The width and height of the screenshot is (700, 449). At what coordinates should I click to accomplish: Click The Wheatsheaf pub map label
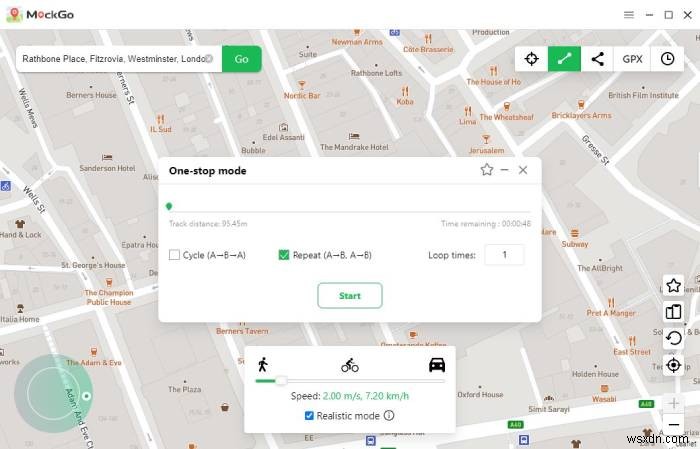pyautogui.click(x=506, y=117)
